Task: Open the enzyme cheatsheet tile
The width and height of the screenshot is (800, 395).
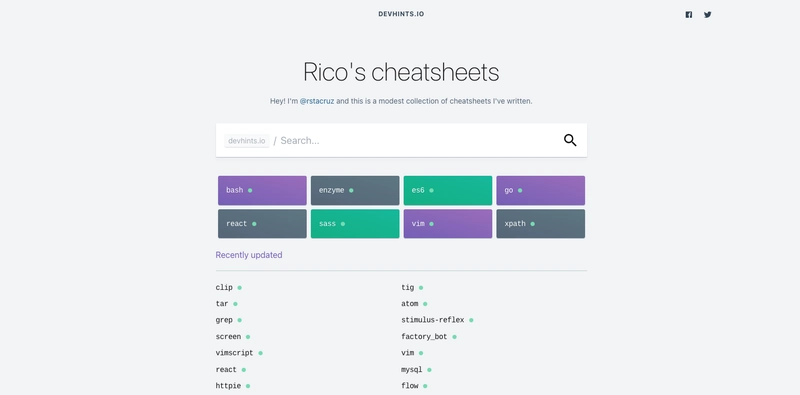Action: [x=355, y=190]
